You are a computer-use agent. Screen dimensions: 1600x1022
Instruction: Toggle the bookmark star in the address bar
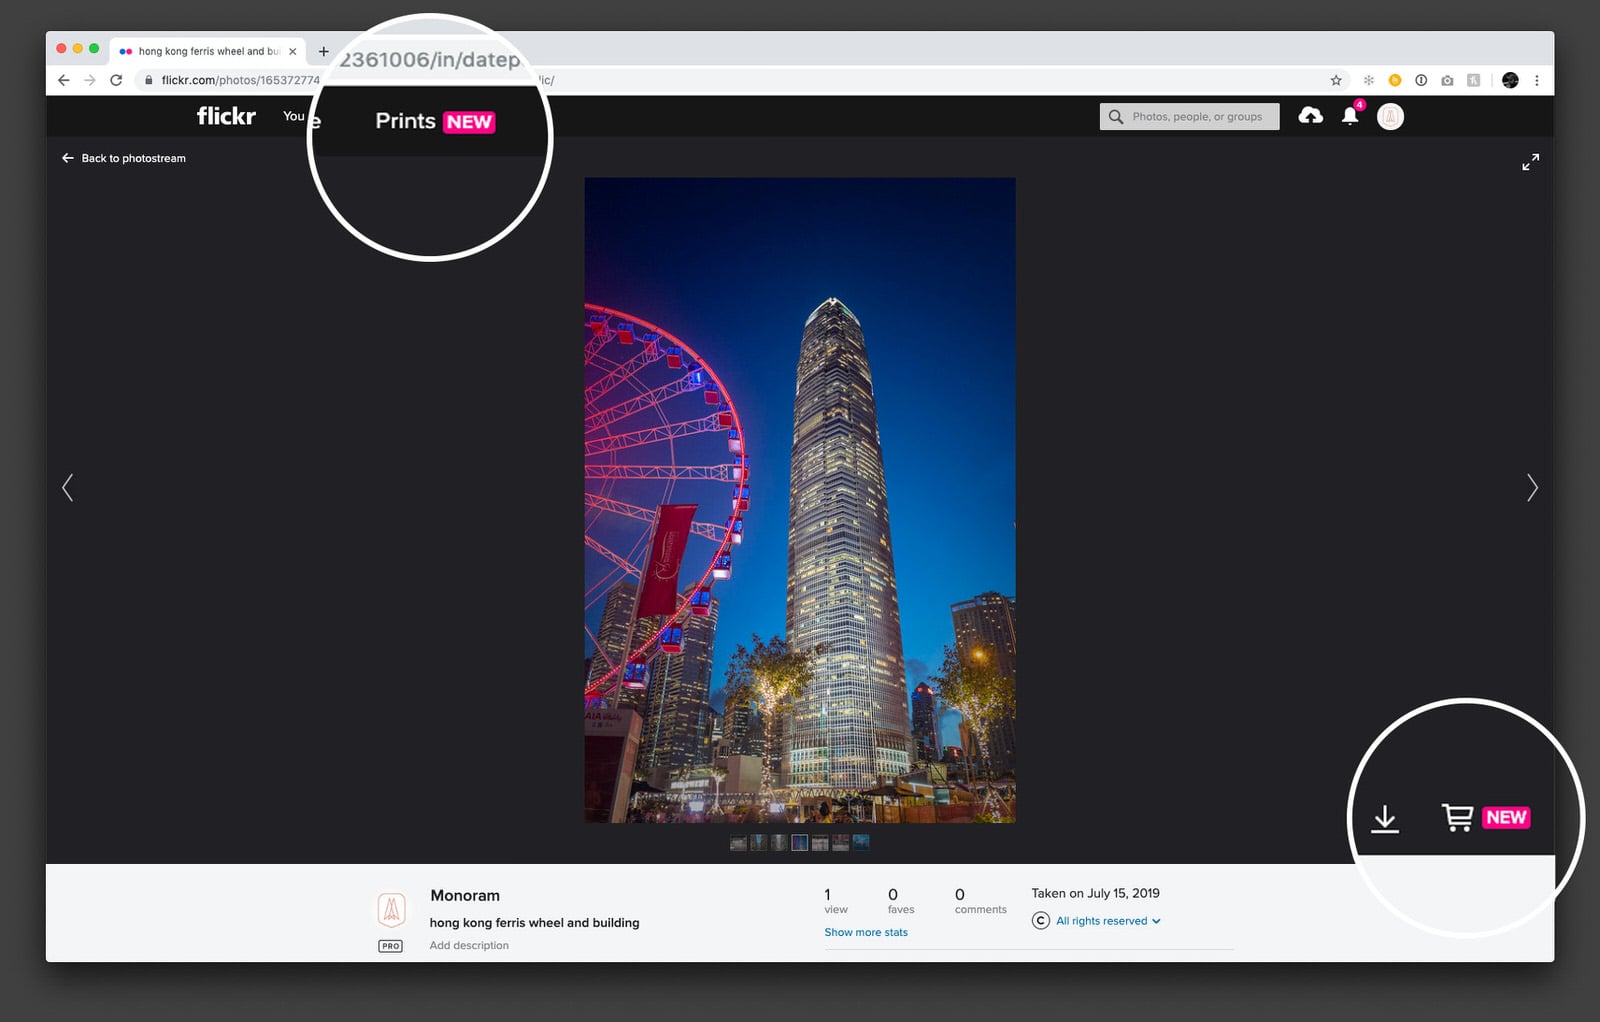1335,80
